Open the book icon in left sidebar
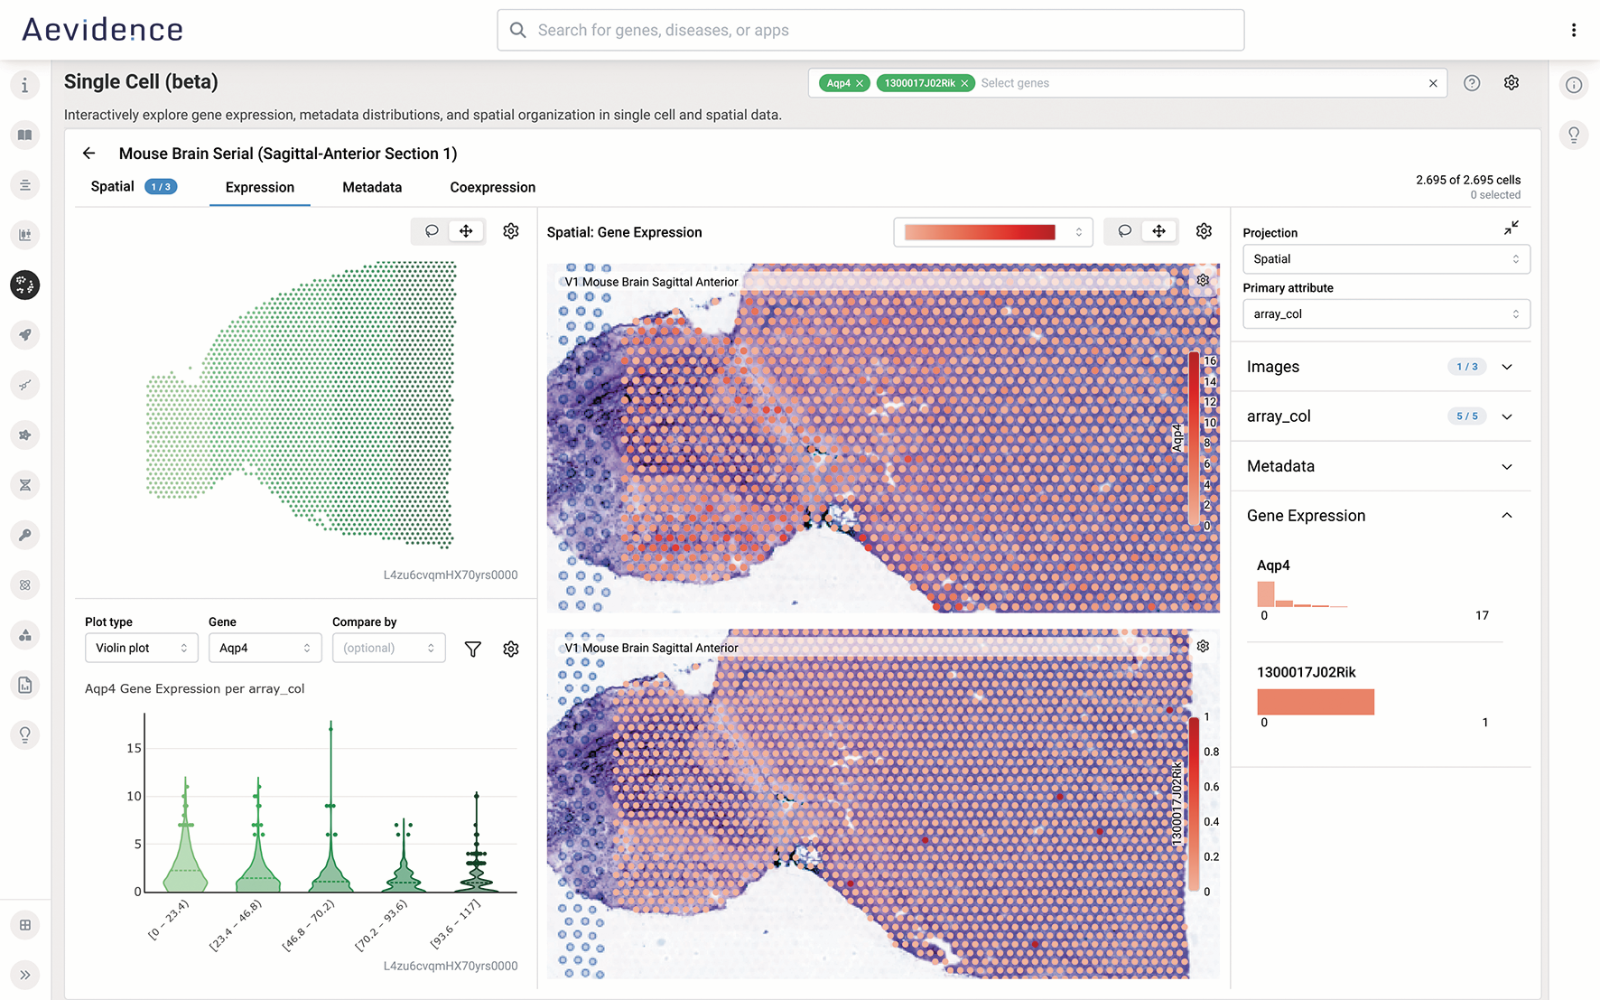1600x1000 pixels. (25, 135)
